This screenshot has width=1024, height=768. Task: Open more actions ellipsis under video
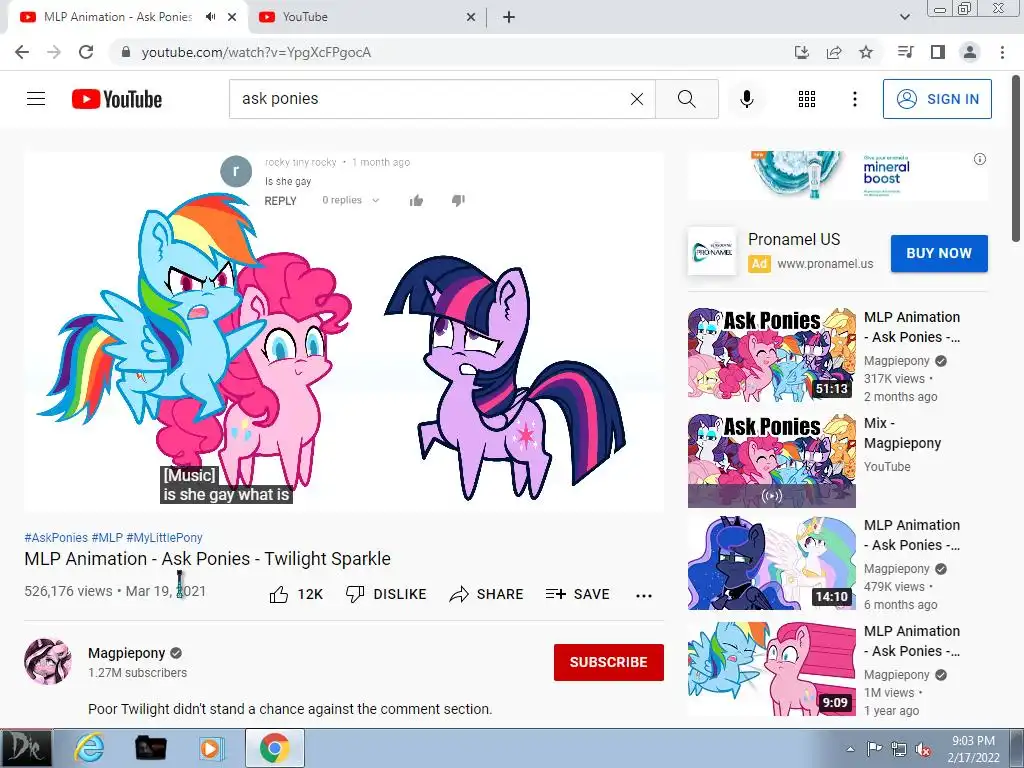644,595
